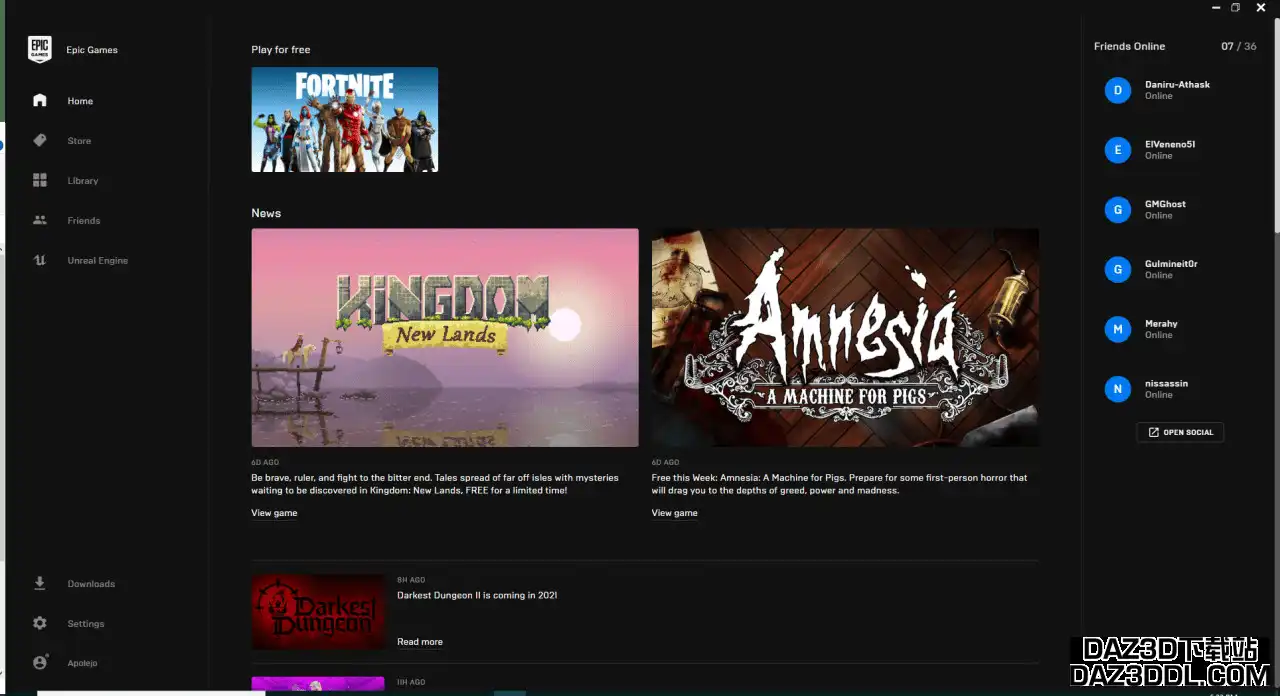The width and height of the screenshot is (1280, 696).
Task: Switch to Unreal Engine section
Action: click(x=98, y=261)
